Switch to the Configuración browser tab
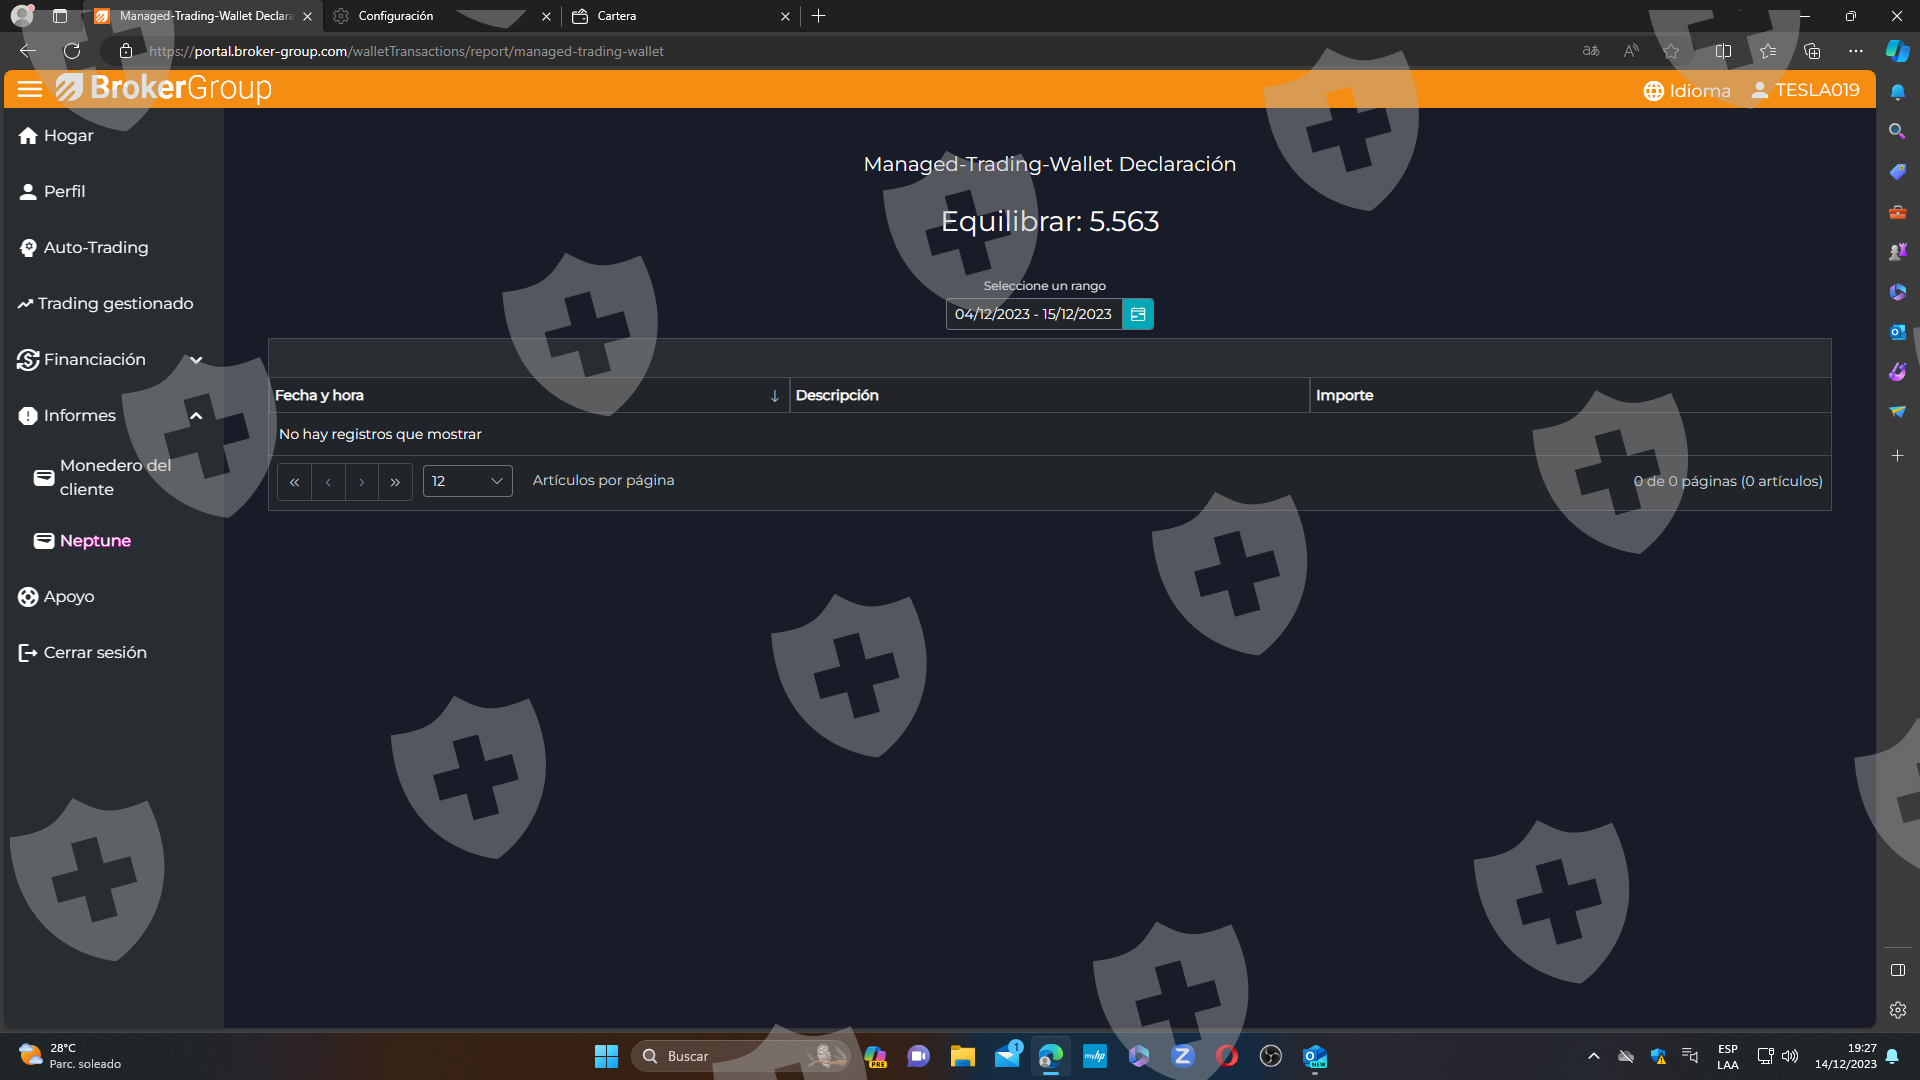 (x=396, y=16)
